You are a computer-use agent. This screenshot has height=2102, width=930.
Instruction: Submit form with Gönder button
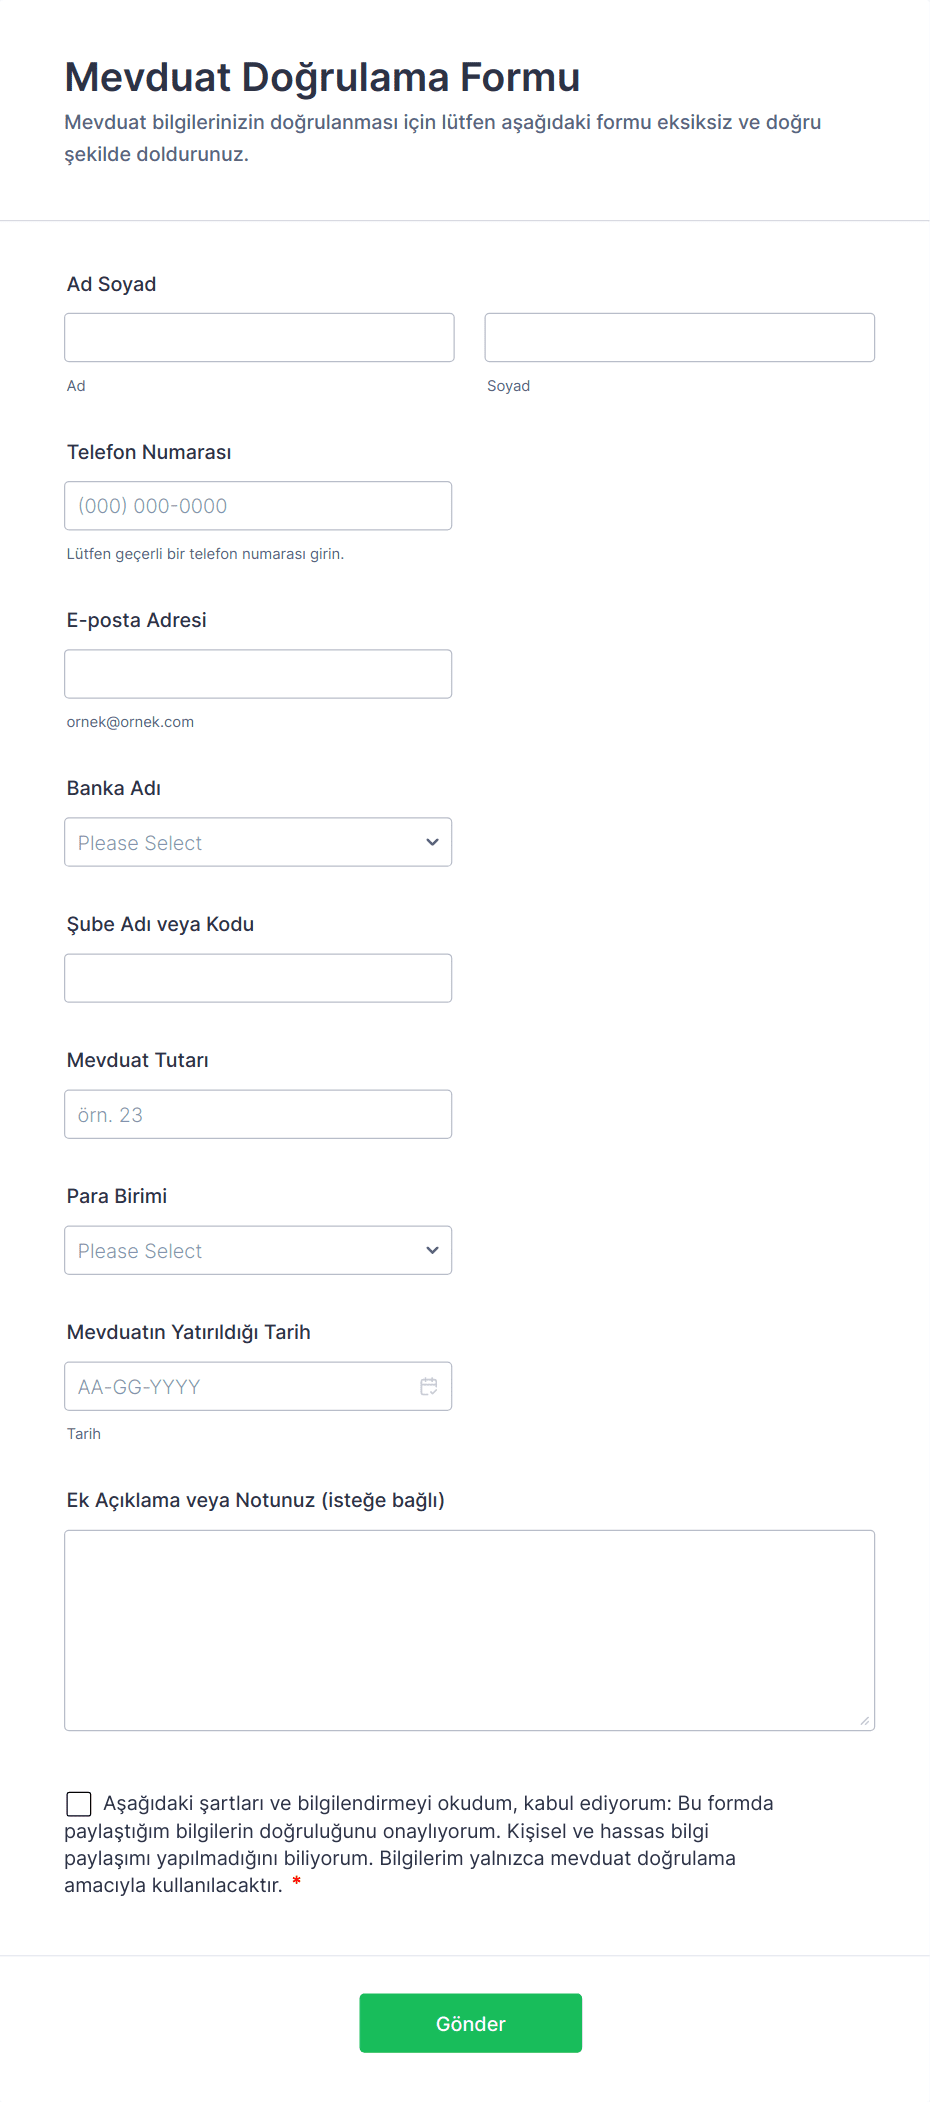point(471,2023)
